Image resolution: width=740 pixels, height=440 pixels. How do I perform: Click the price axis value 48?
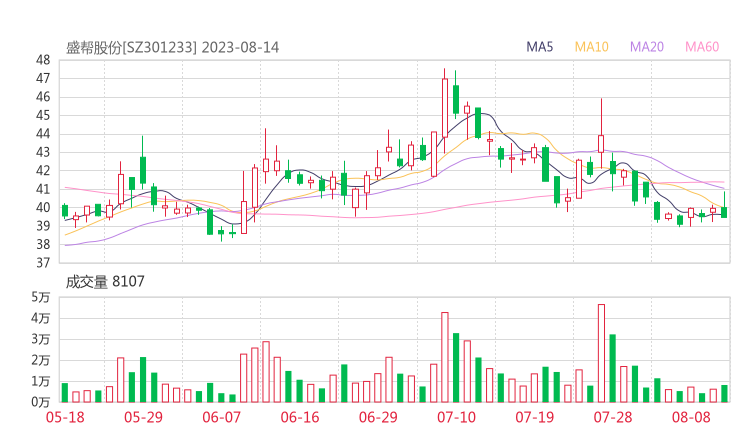[43, 60]
